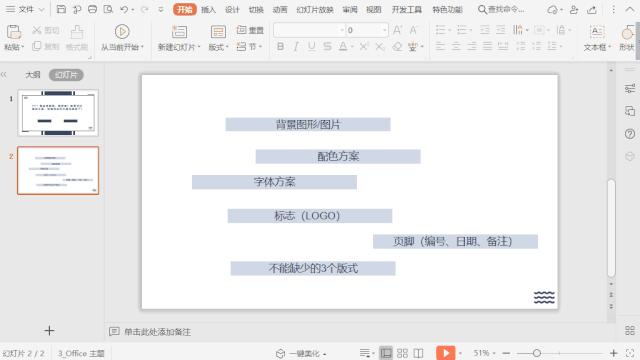Click the plus icon to add slide
Image resolution: width=640 pixels, height=360 pixels.
49,331
